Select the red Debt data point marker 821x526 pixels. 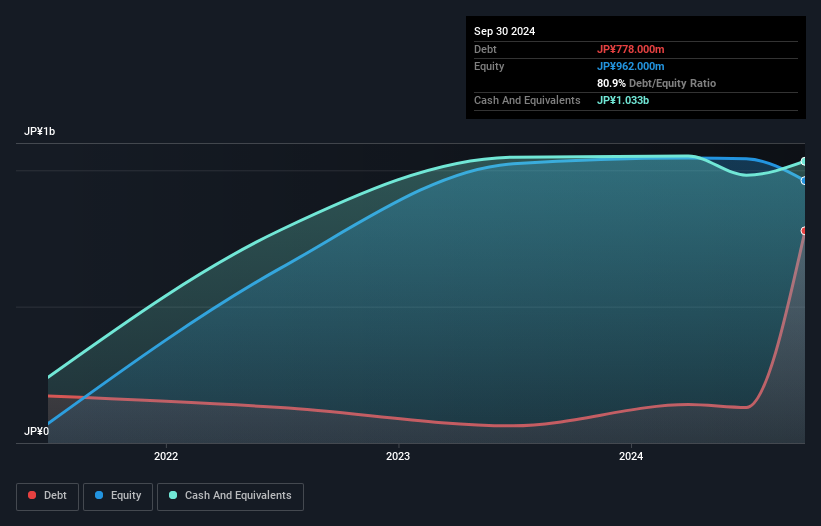(x=804, y=231)
